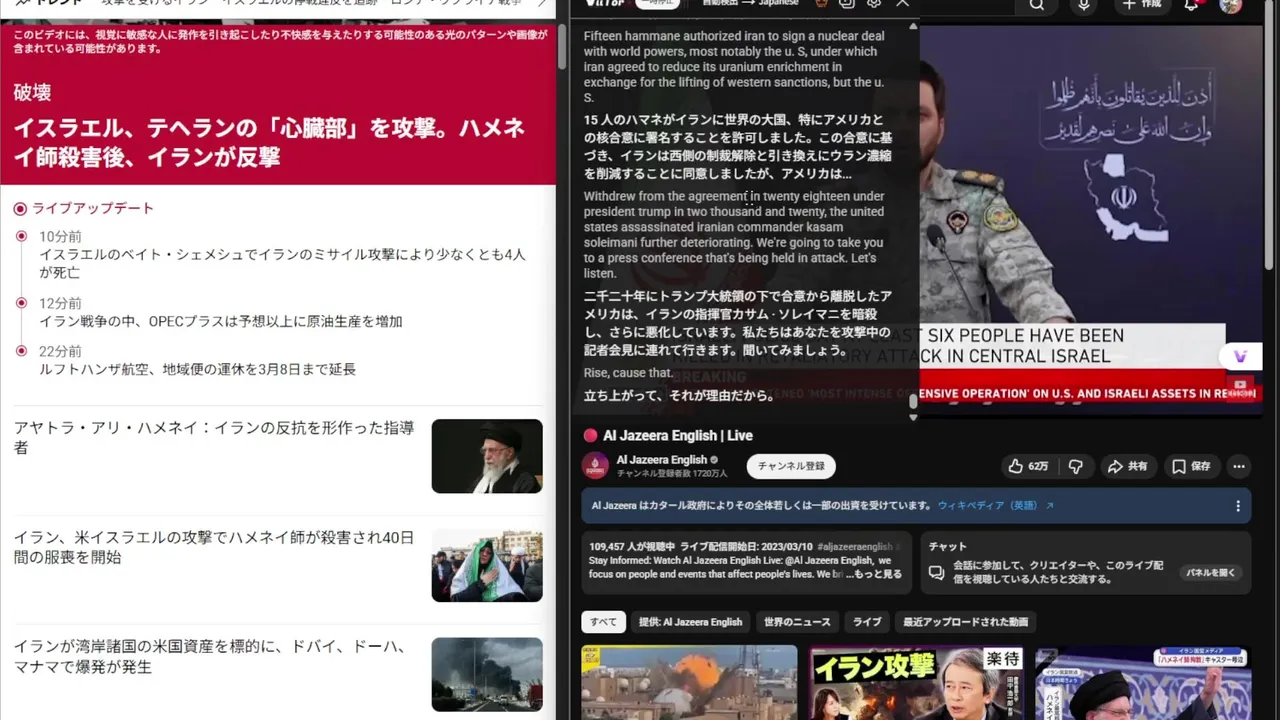Screen dimensions: 1280x720
Task: Open info banner vertical dots menu
Action: (1237, 506)
